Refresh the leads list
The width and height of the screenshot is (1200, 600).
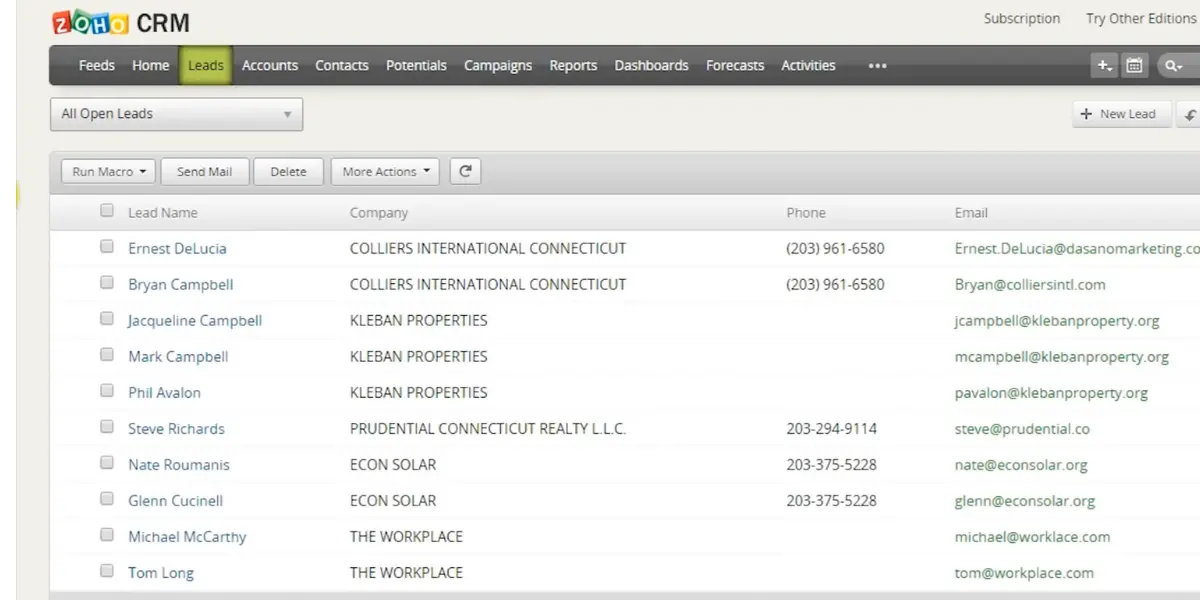(x=465, y=171)
